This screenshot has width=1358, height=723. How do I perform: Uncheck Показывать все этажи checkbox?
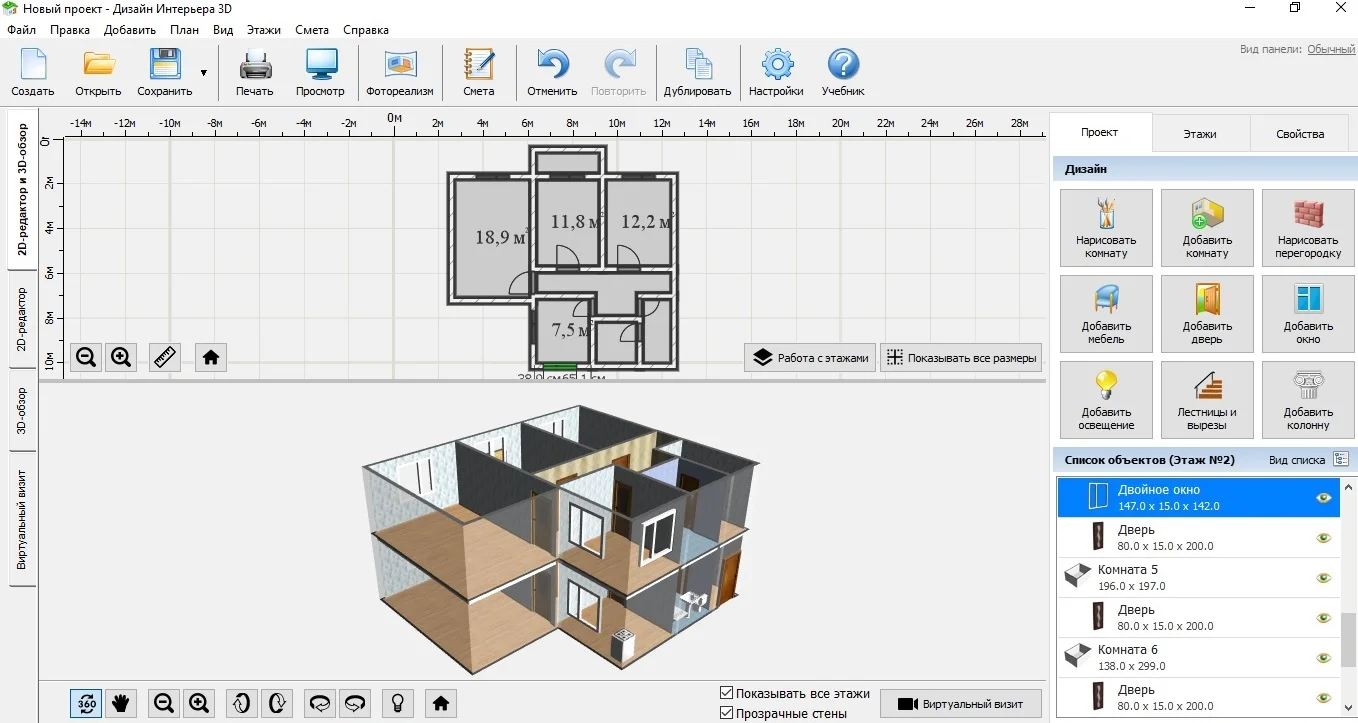tap(727, 693)
